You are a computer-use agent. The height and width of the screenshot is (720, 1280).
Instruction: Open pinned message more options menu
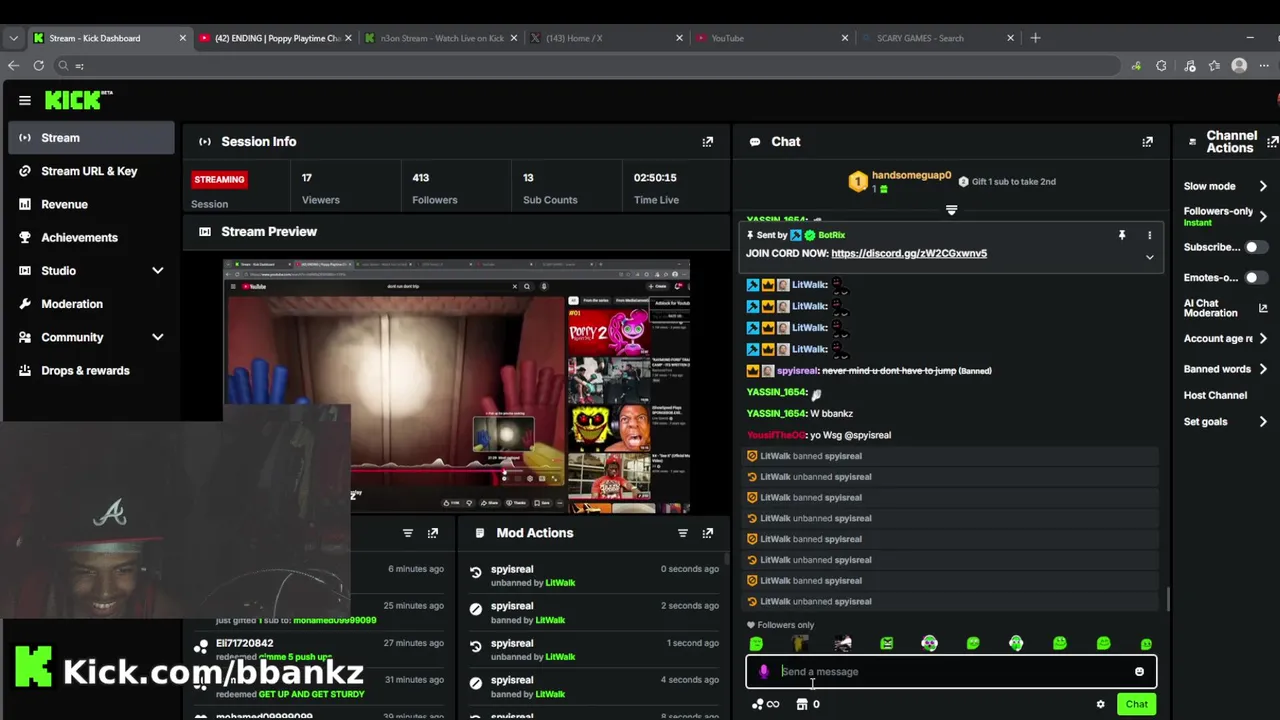1149,235
